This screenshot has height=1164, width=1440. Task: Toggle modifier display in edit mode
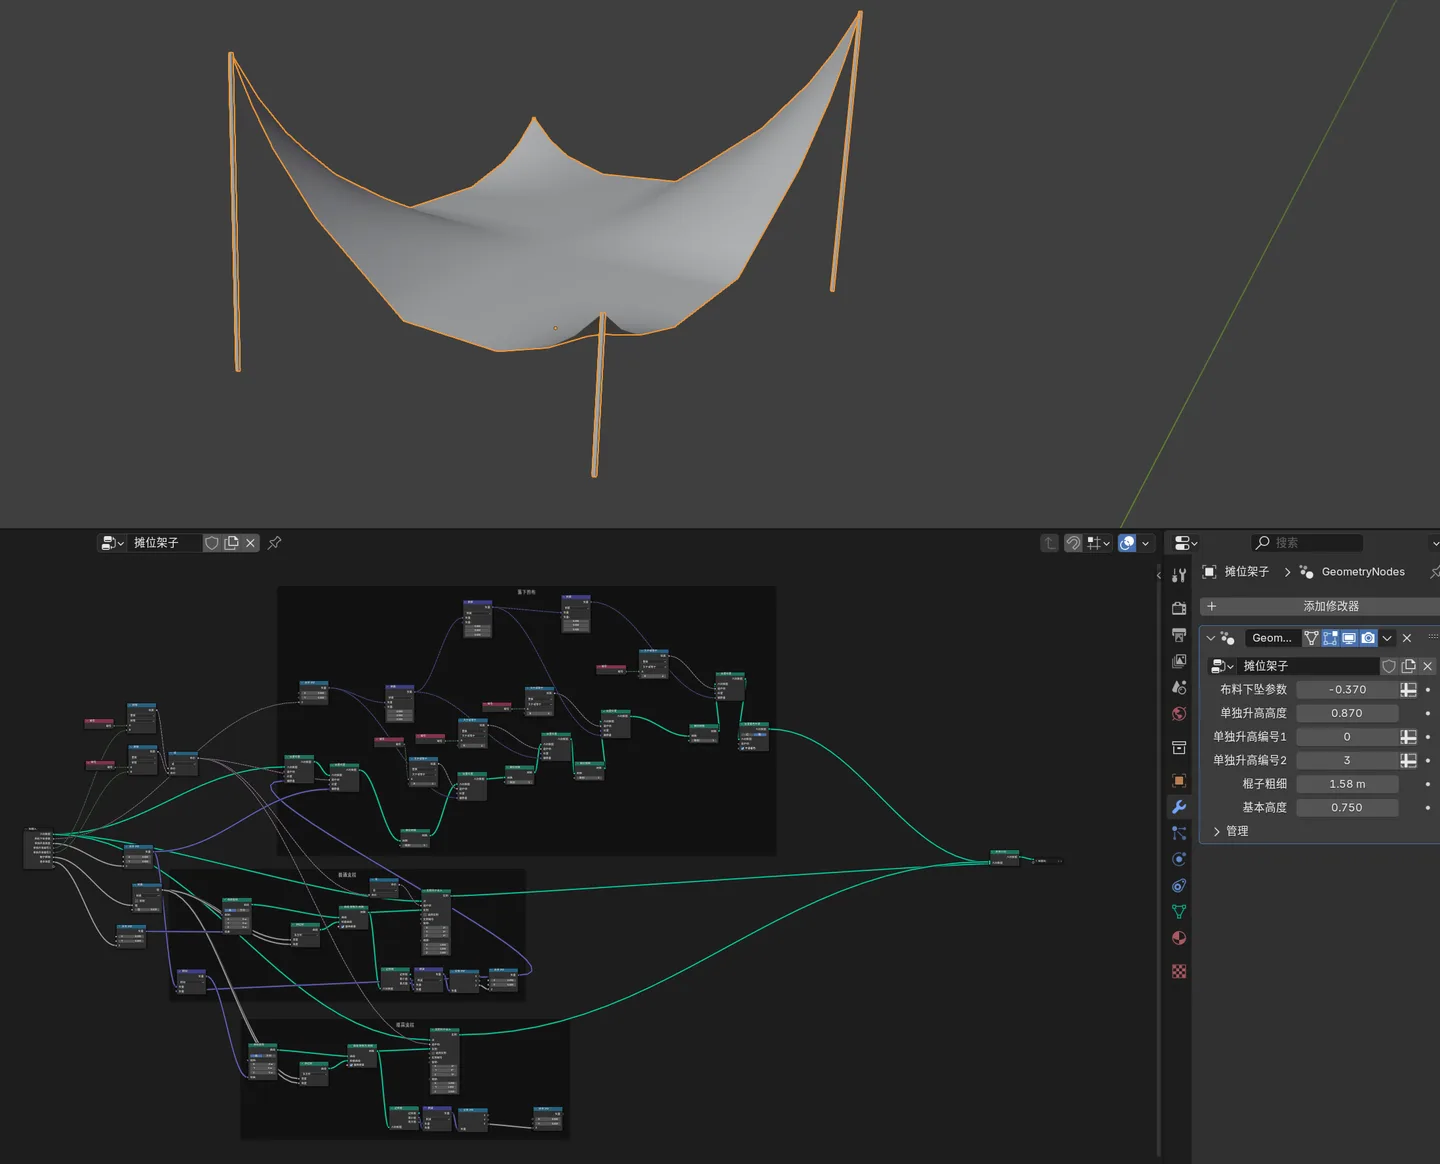1330,638
